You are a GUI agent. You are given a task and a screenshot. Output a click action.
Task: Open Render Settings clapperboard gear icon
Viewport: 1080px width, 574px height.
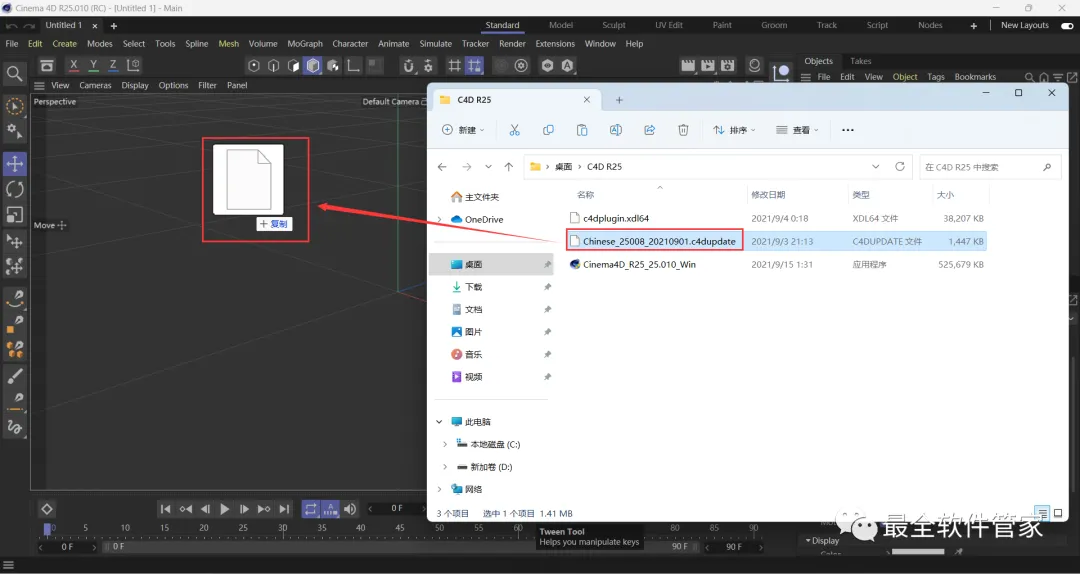click(728, 65)
